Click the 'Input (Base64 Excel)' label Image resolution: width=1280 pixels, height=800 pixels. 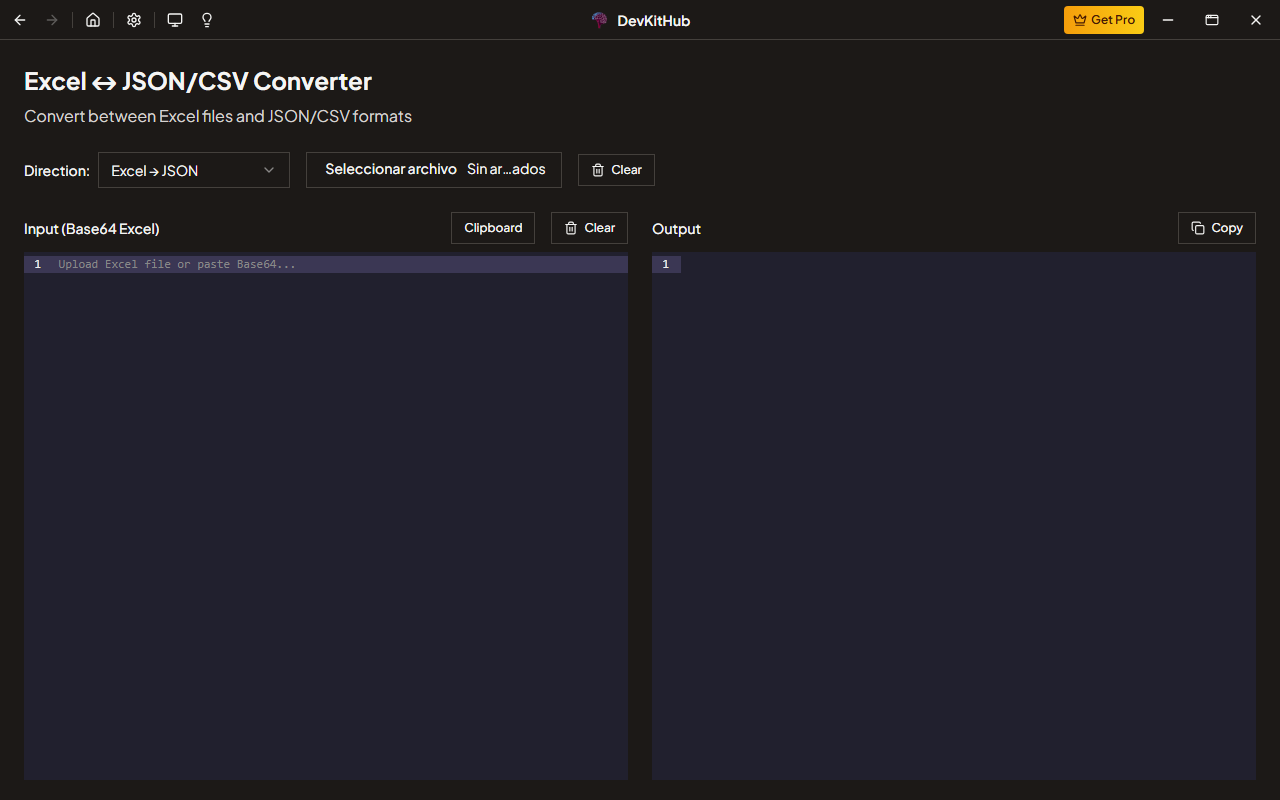coord(92,229)
